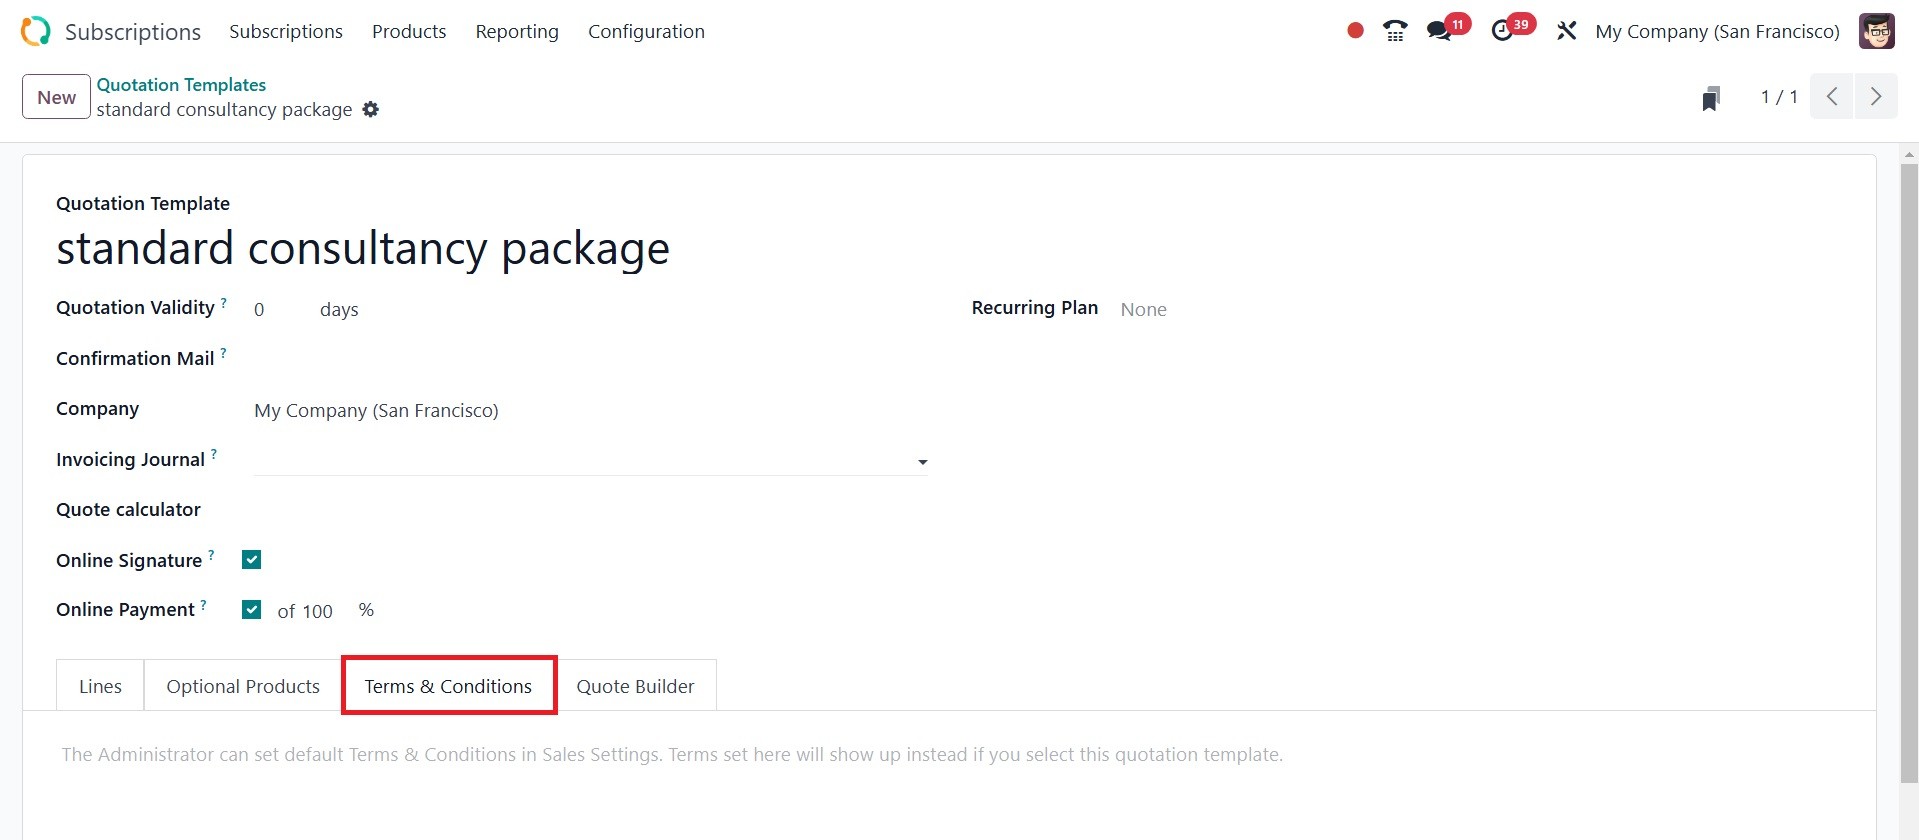Open the user avatar menu
This screenshot has height=840, width=1919.
1877,31
